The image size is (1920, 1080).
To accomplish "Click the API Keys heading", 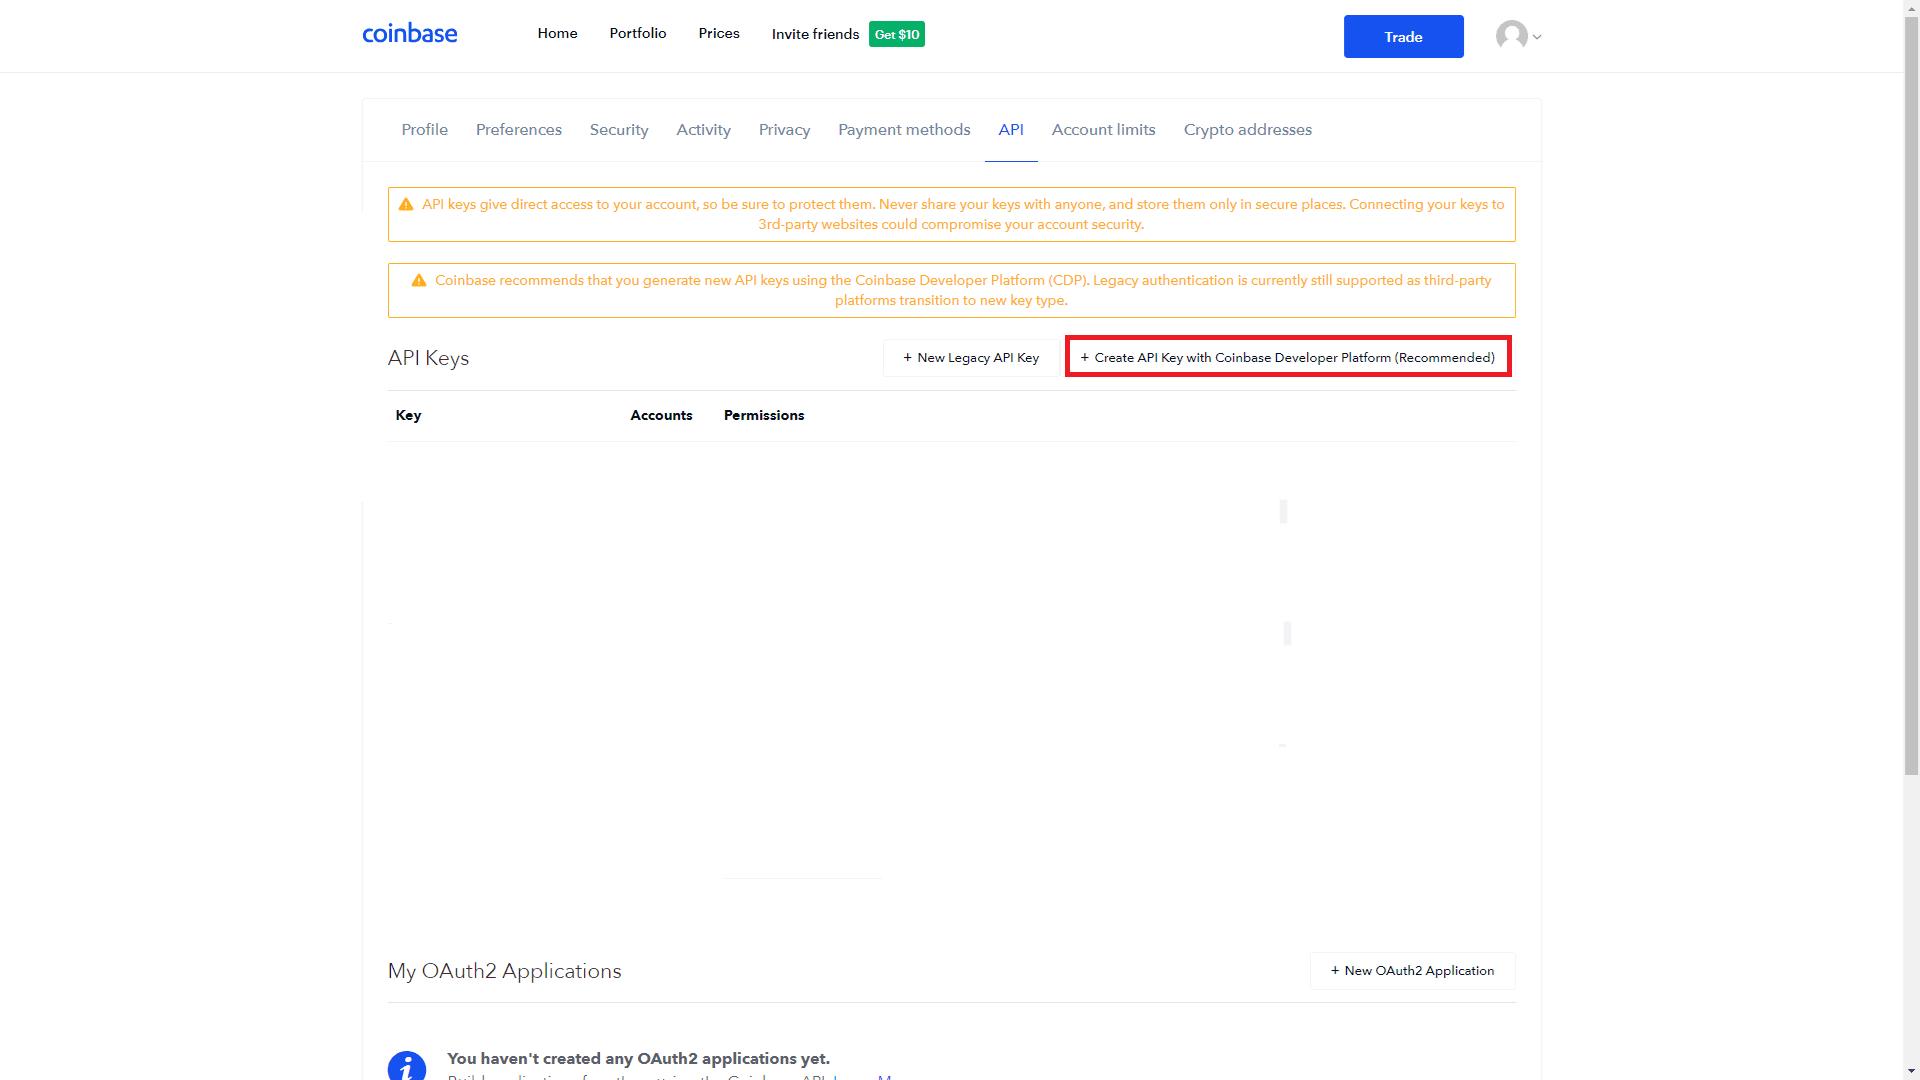I will point(428,358).
